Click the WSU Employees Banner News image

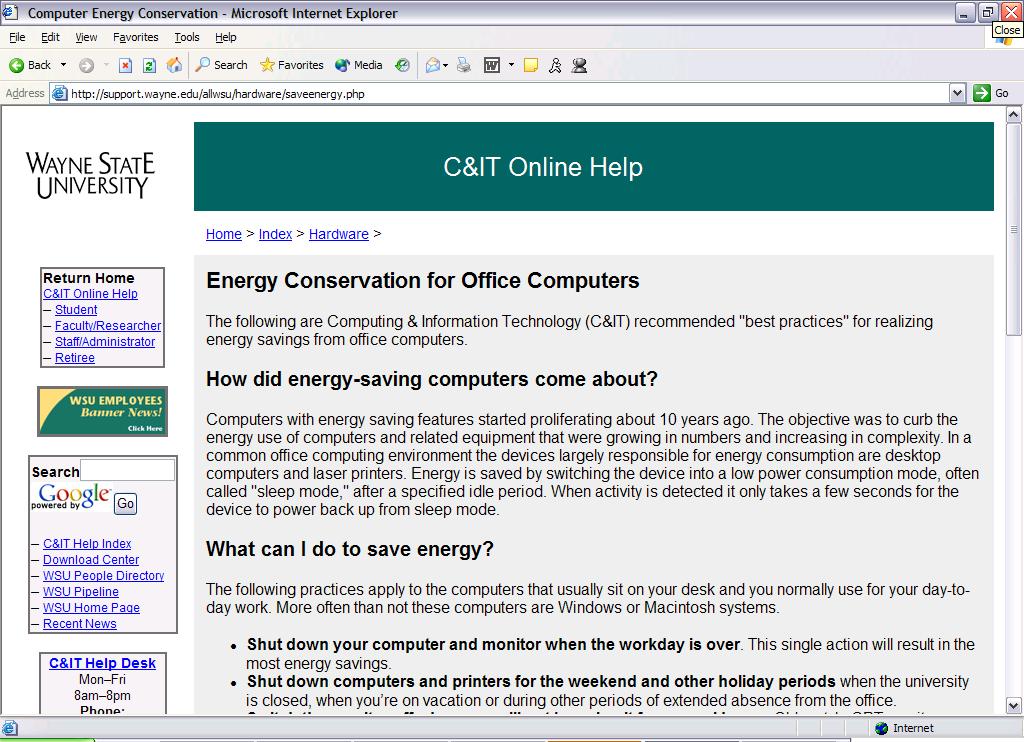[102, 411]
